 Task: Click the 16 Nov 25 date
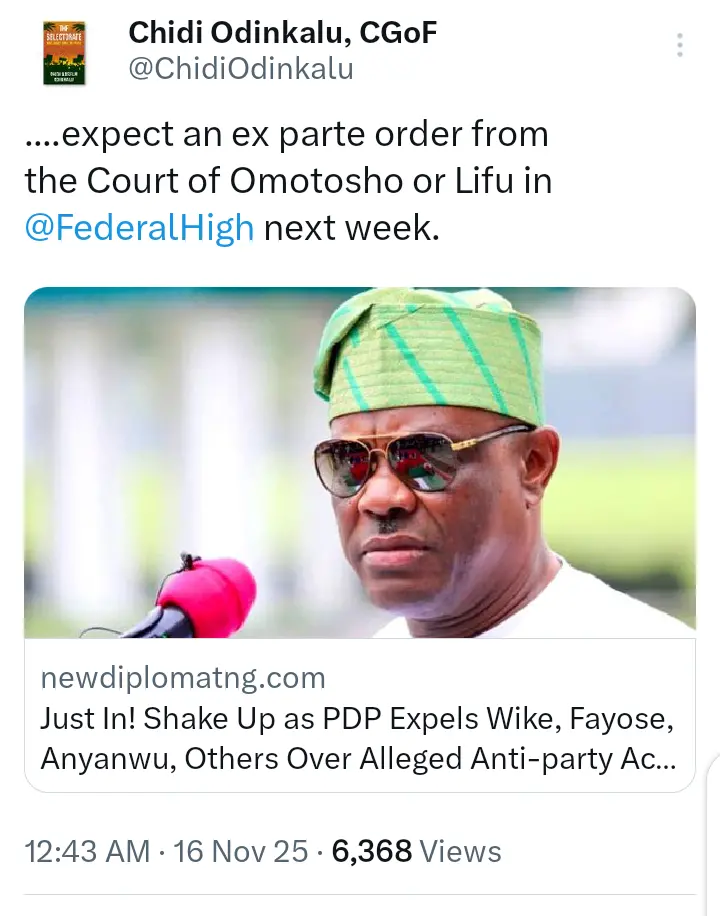(x=241, y=851)
